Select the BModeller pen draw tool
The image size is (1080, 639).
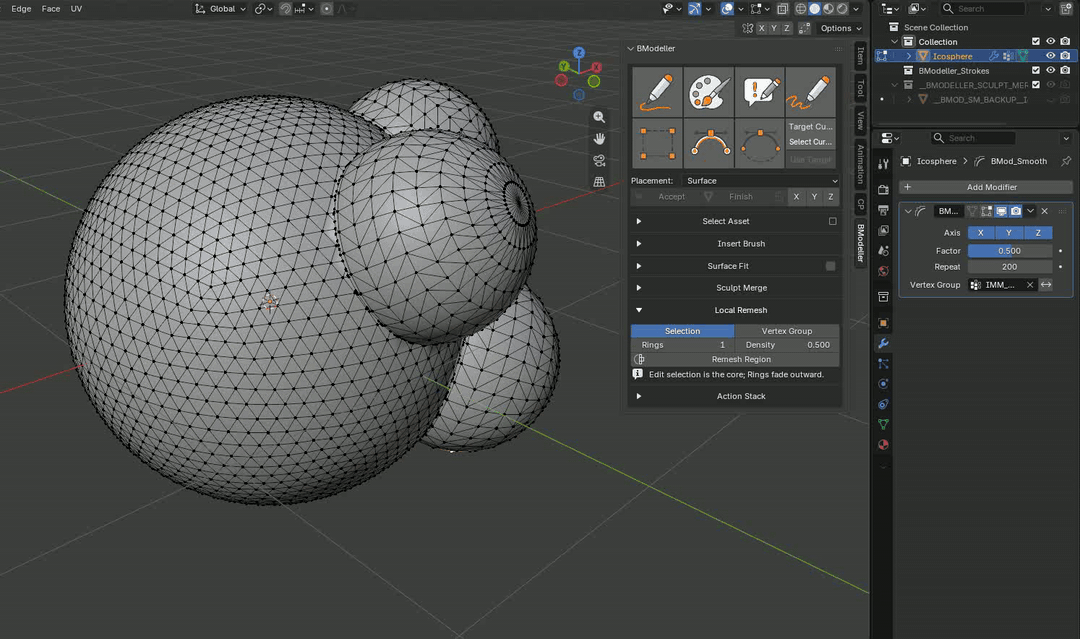coord(657,92)
